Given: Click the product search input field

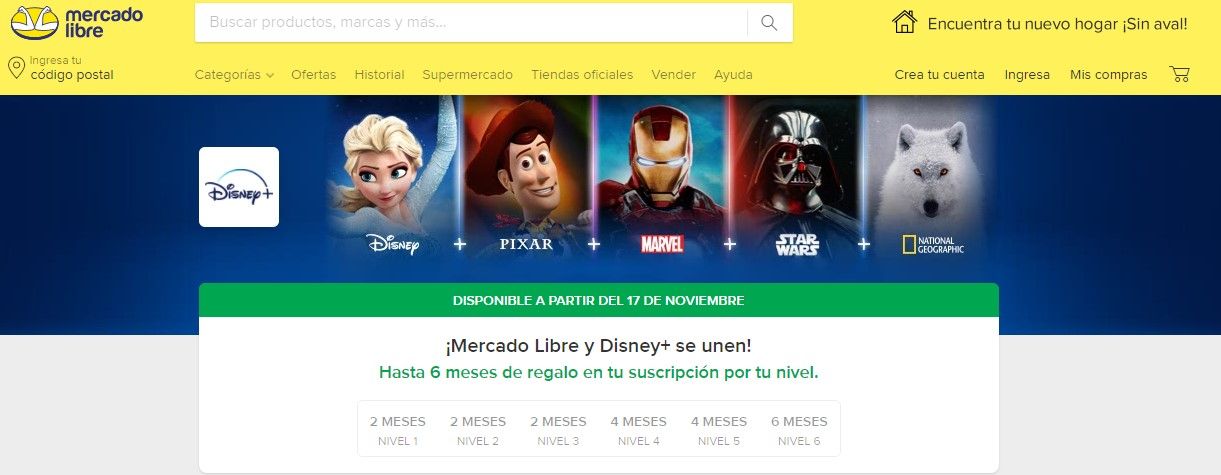Looking at the screenshot, I should [x=470, y=23].
